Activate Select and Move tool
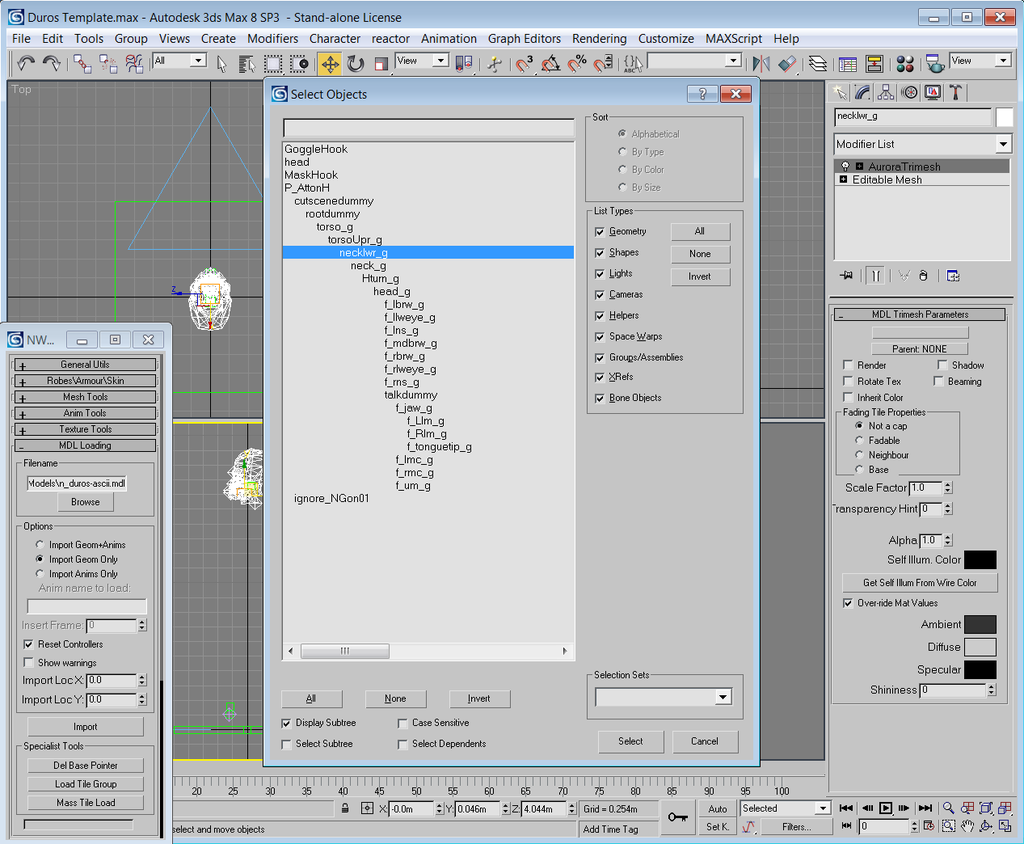 click(x=330, y=63)
